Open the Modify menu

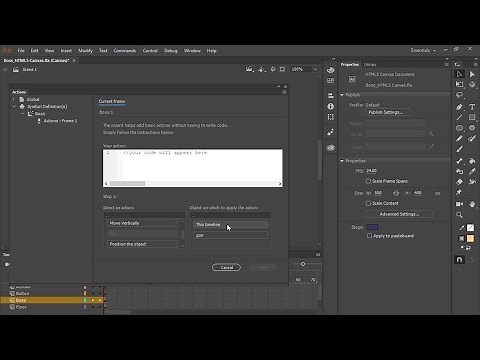[x=85, y=51]
